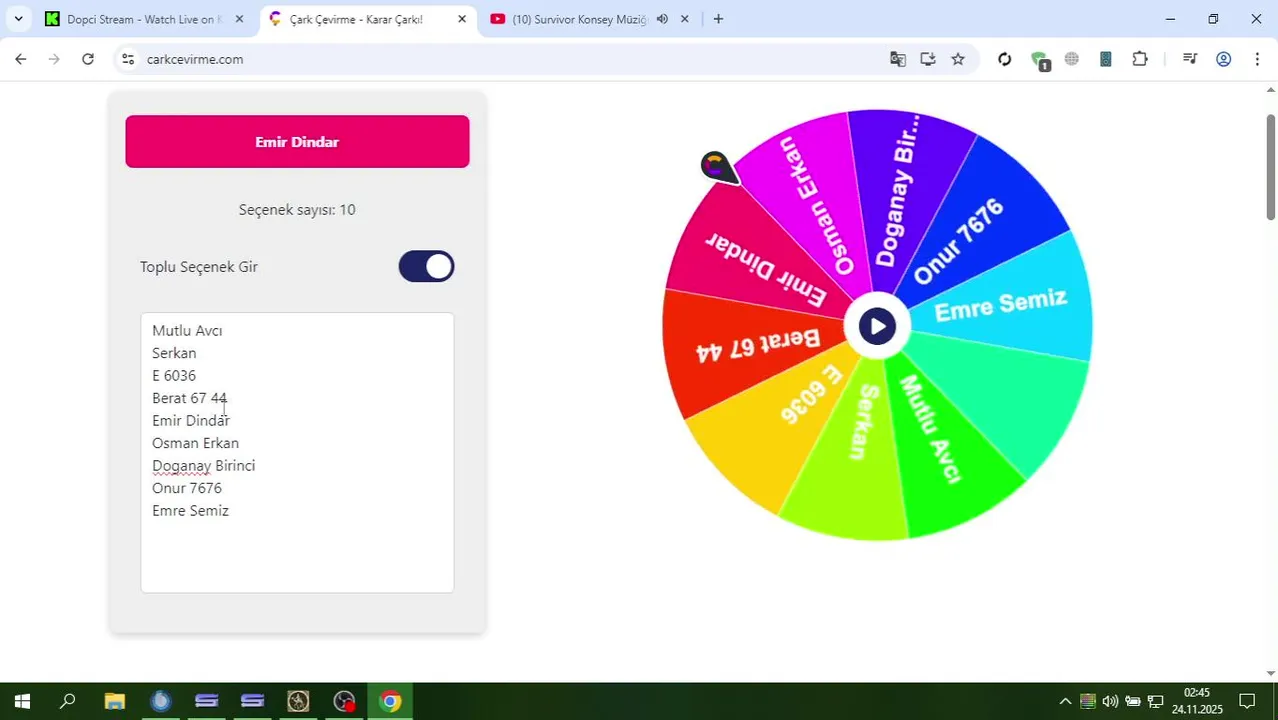Click address bar URL carkcevirme.com

click(x=195, y=59)
